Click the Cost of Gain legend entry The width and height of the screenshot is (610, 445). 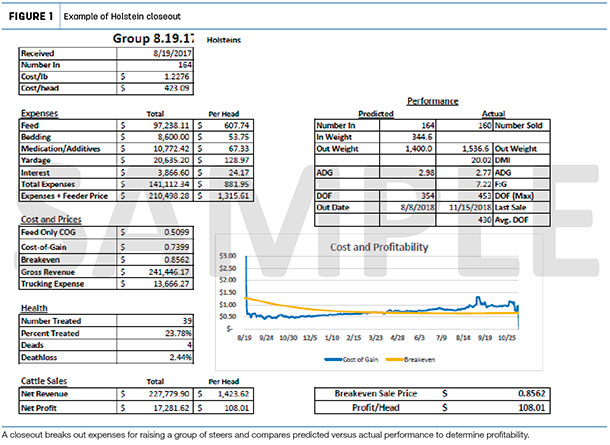[351, 359]
